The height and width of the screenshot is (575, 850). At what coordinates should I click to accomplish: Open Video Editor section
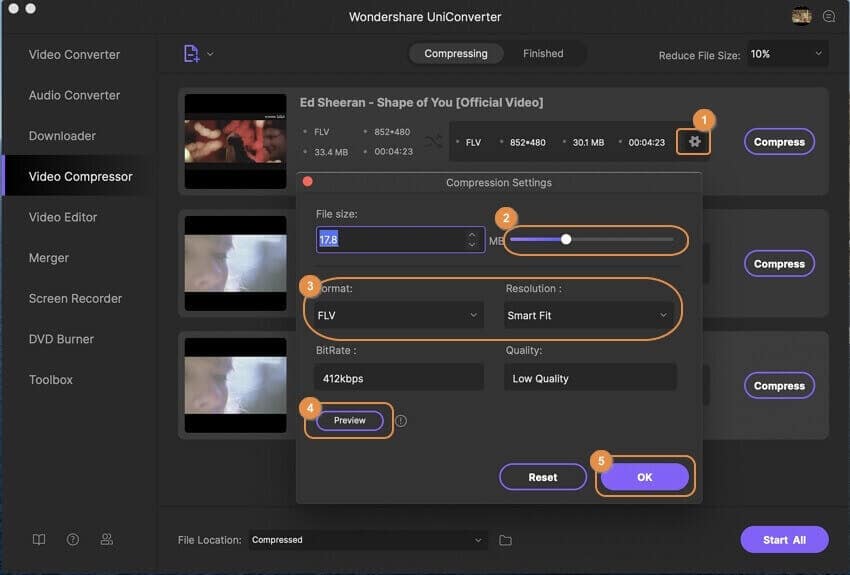(x=63, y=217)
